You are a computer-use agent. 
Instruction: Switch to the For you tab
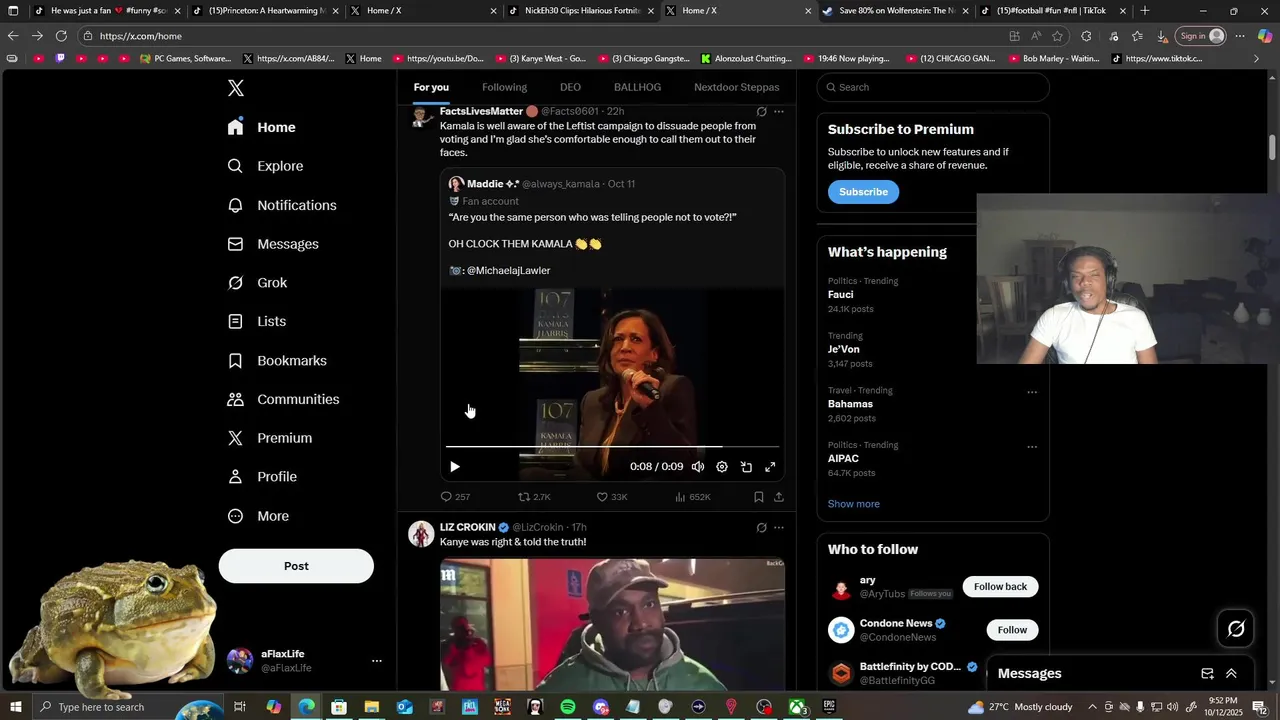pos(431,87)
